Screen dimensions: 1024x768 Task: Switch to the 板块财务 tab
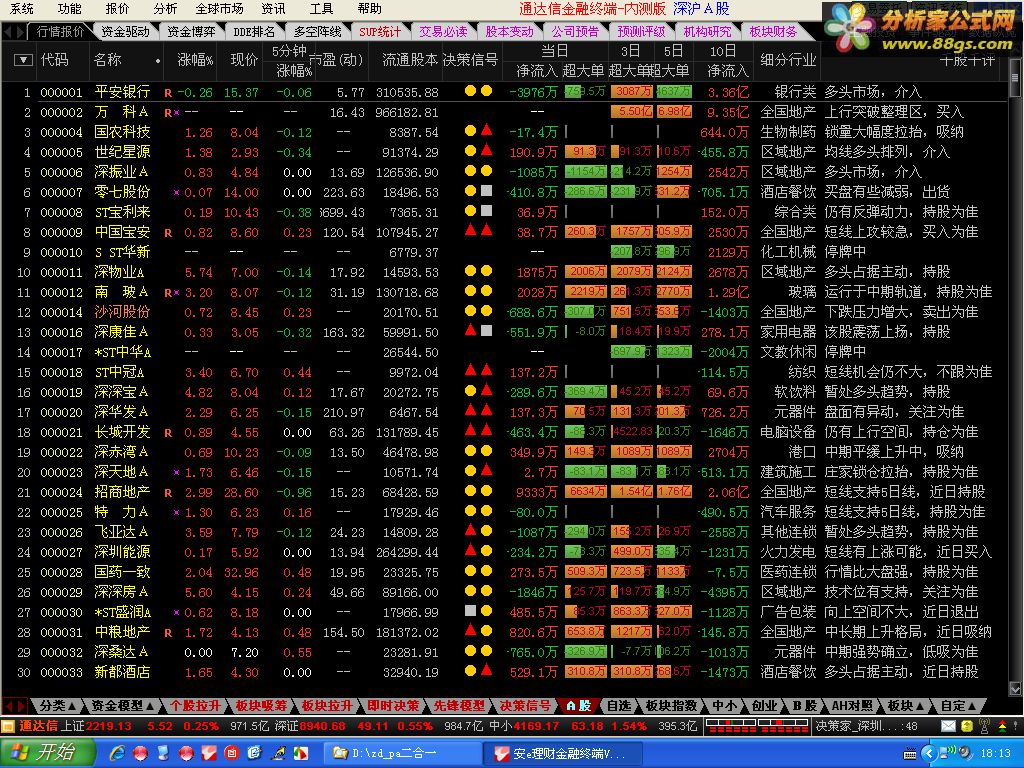tap(773, 31)
